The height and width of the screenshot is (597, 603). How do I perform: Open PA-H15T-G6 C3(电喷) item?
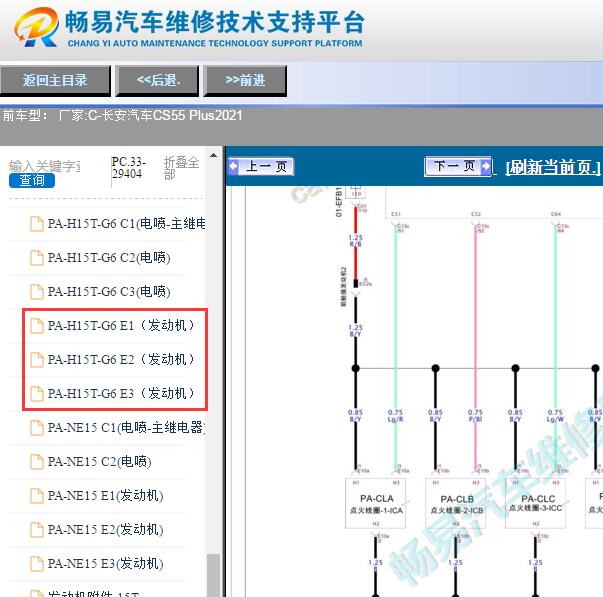tap(109, 292)
